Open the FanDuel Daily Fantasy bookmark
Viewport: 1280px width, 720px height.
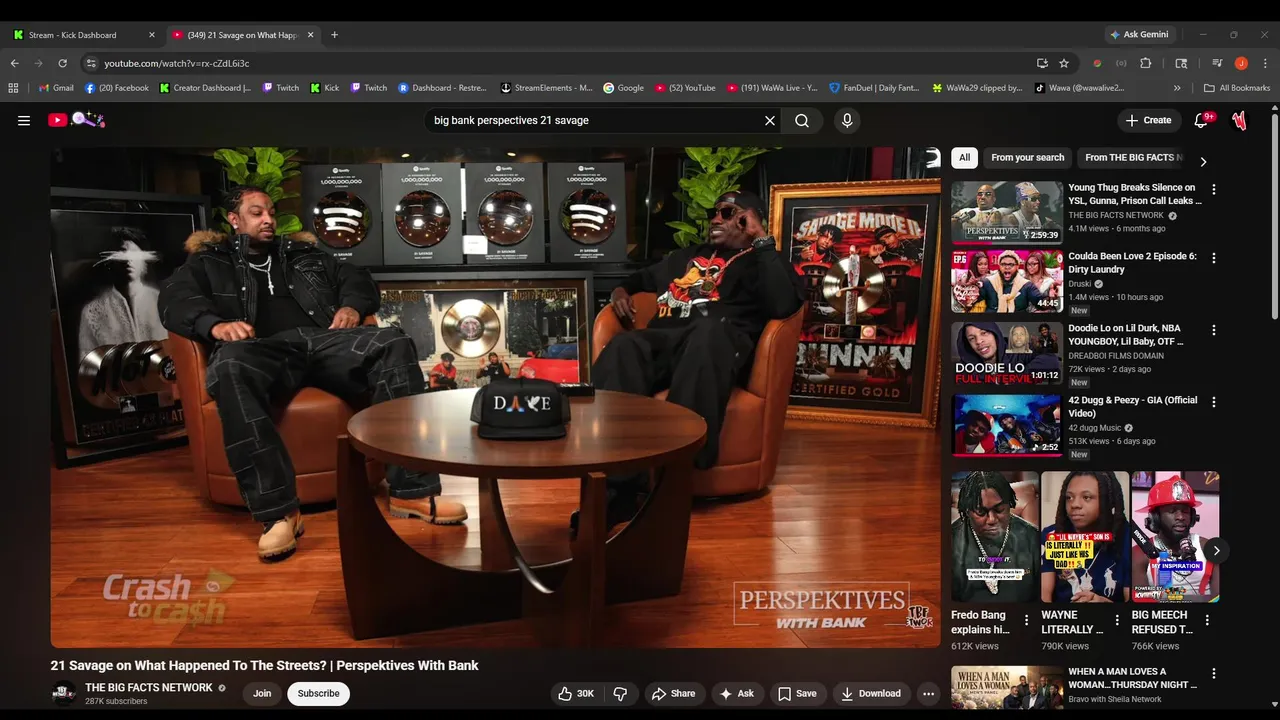(x=875, y=88)
